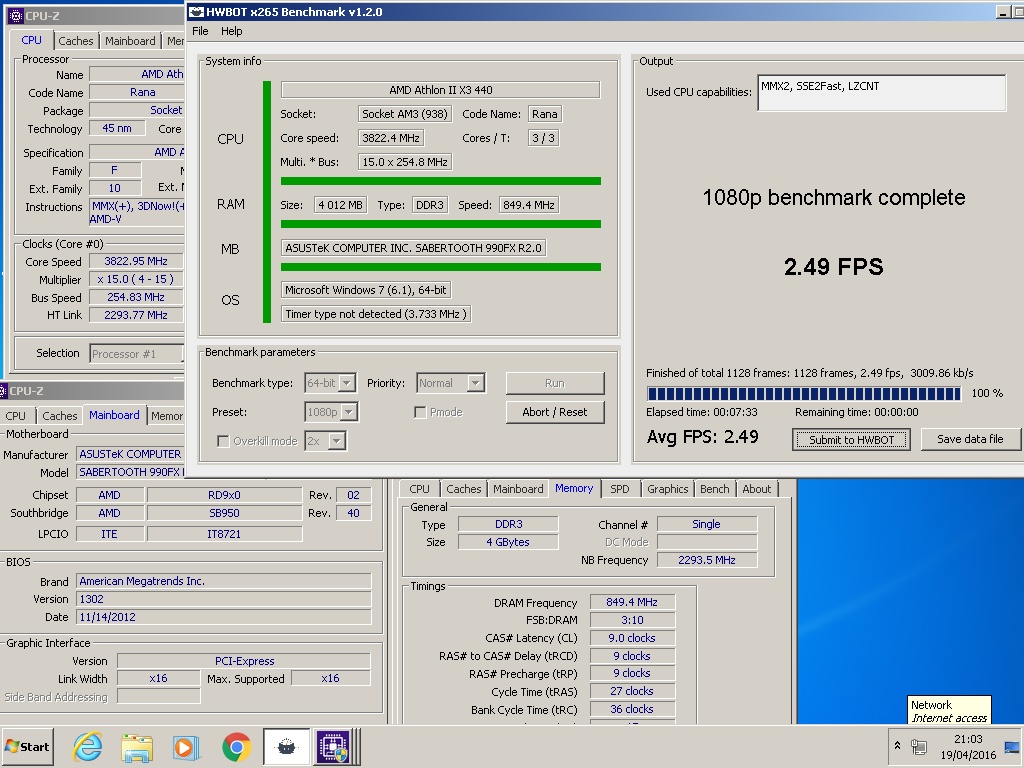1024x768 pixels.
Task: Click the Network Internet access tooltip
Action: (x=949, y=710)
